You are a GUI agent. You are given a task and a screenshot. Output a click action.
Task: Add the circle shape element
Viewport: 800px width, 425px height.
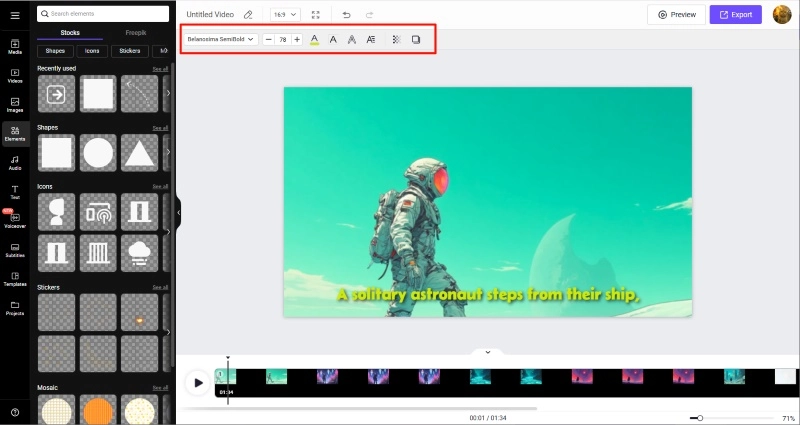tap(98, 153)
